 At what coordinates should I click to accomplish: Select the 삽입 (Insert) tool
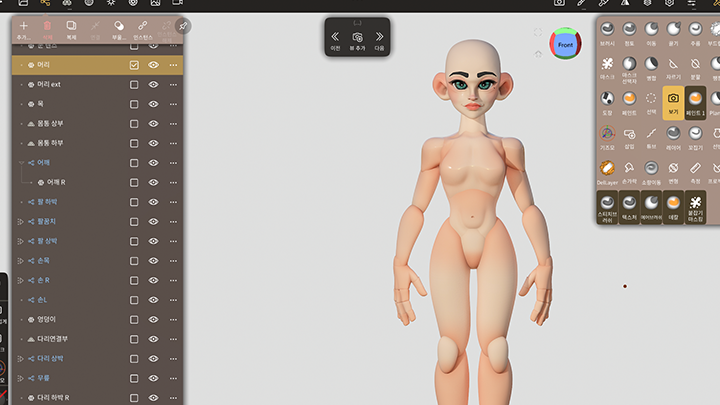click(629, 138)
